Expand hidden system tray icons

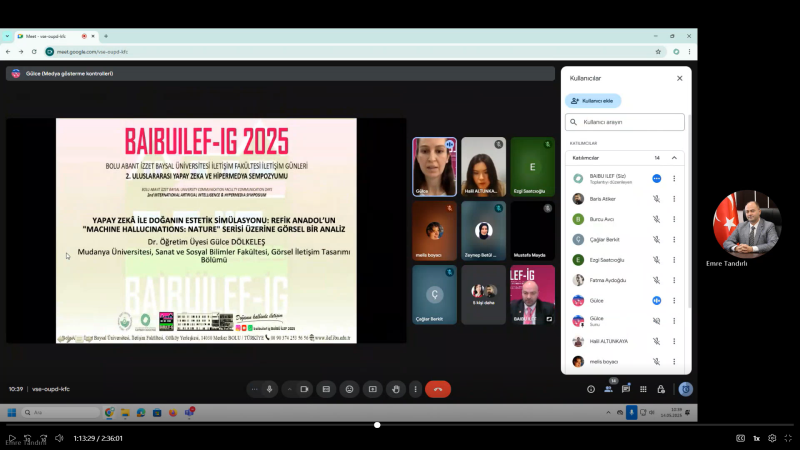click(608, 412)
